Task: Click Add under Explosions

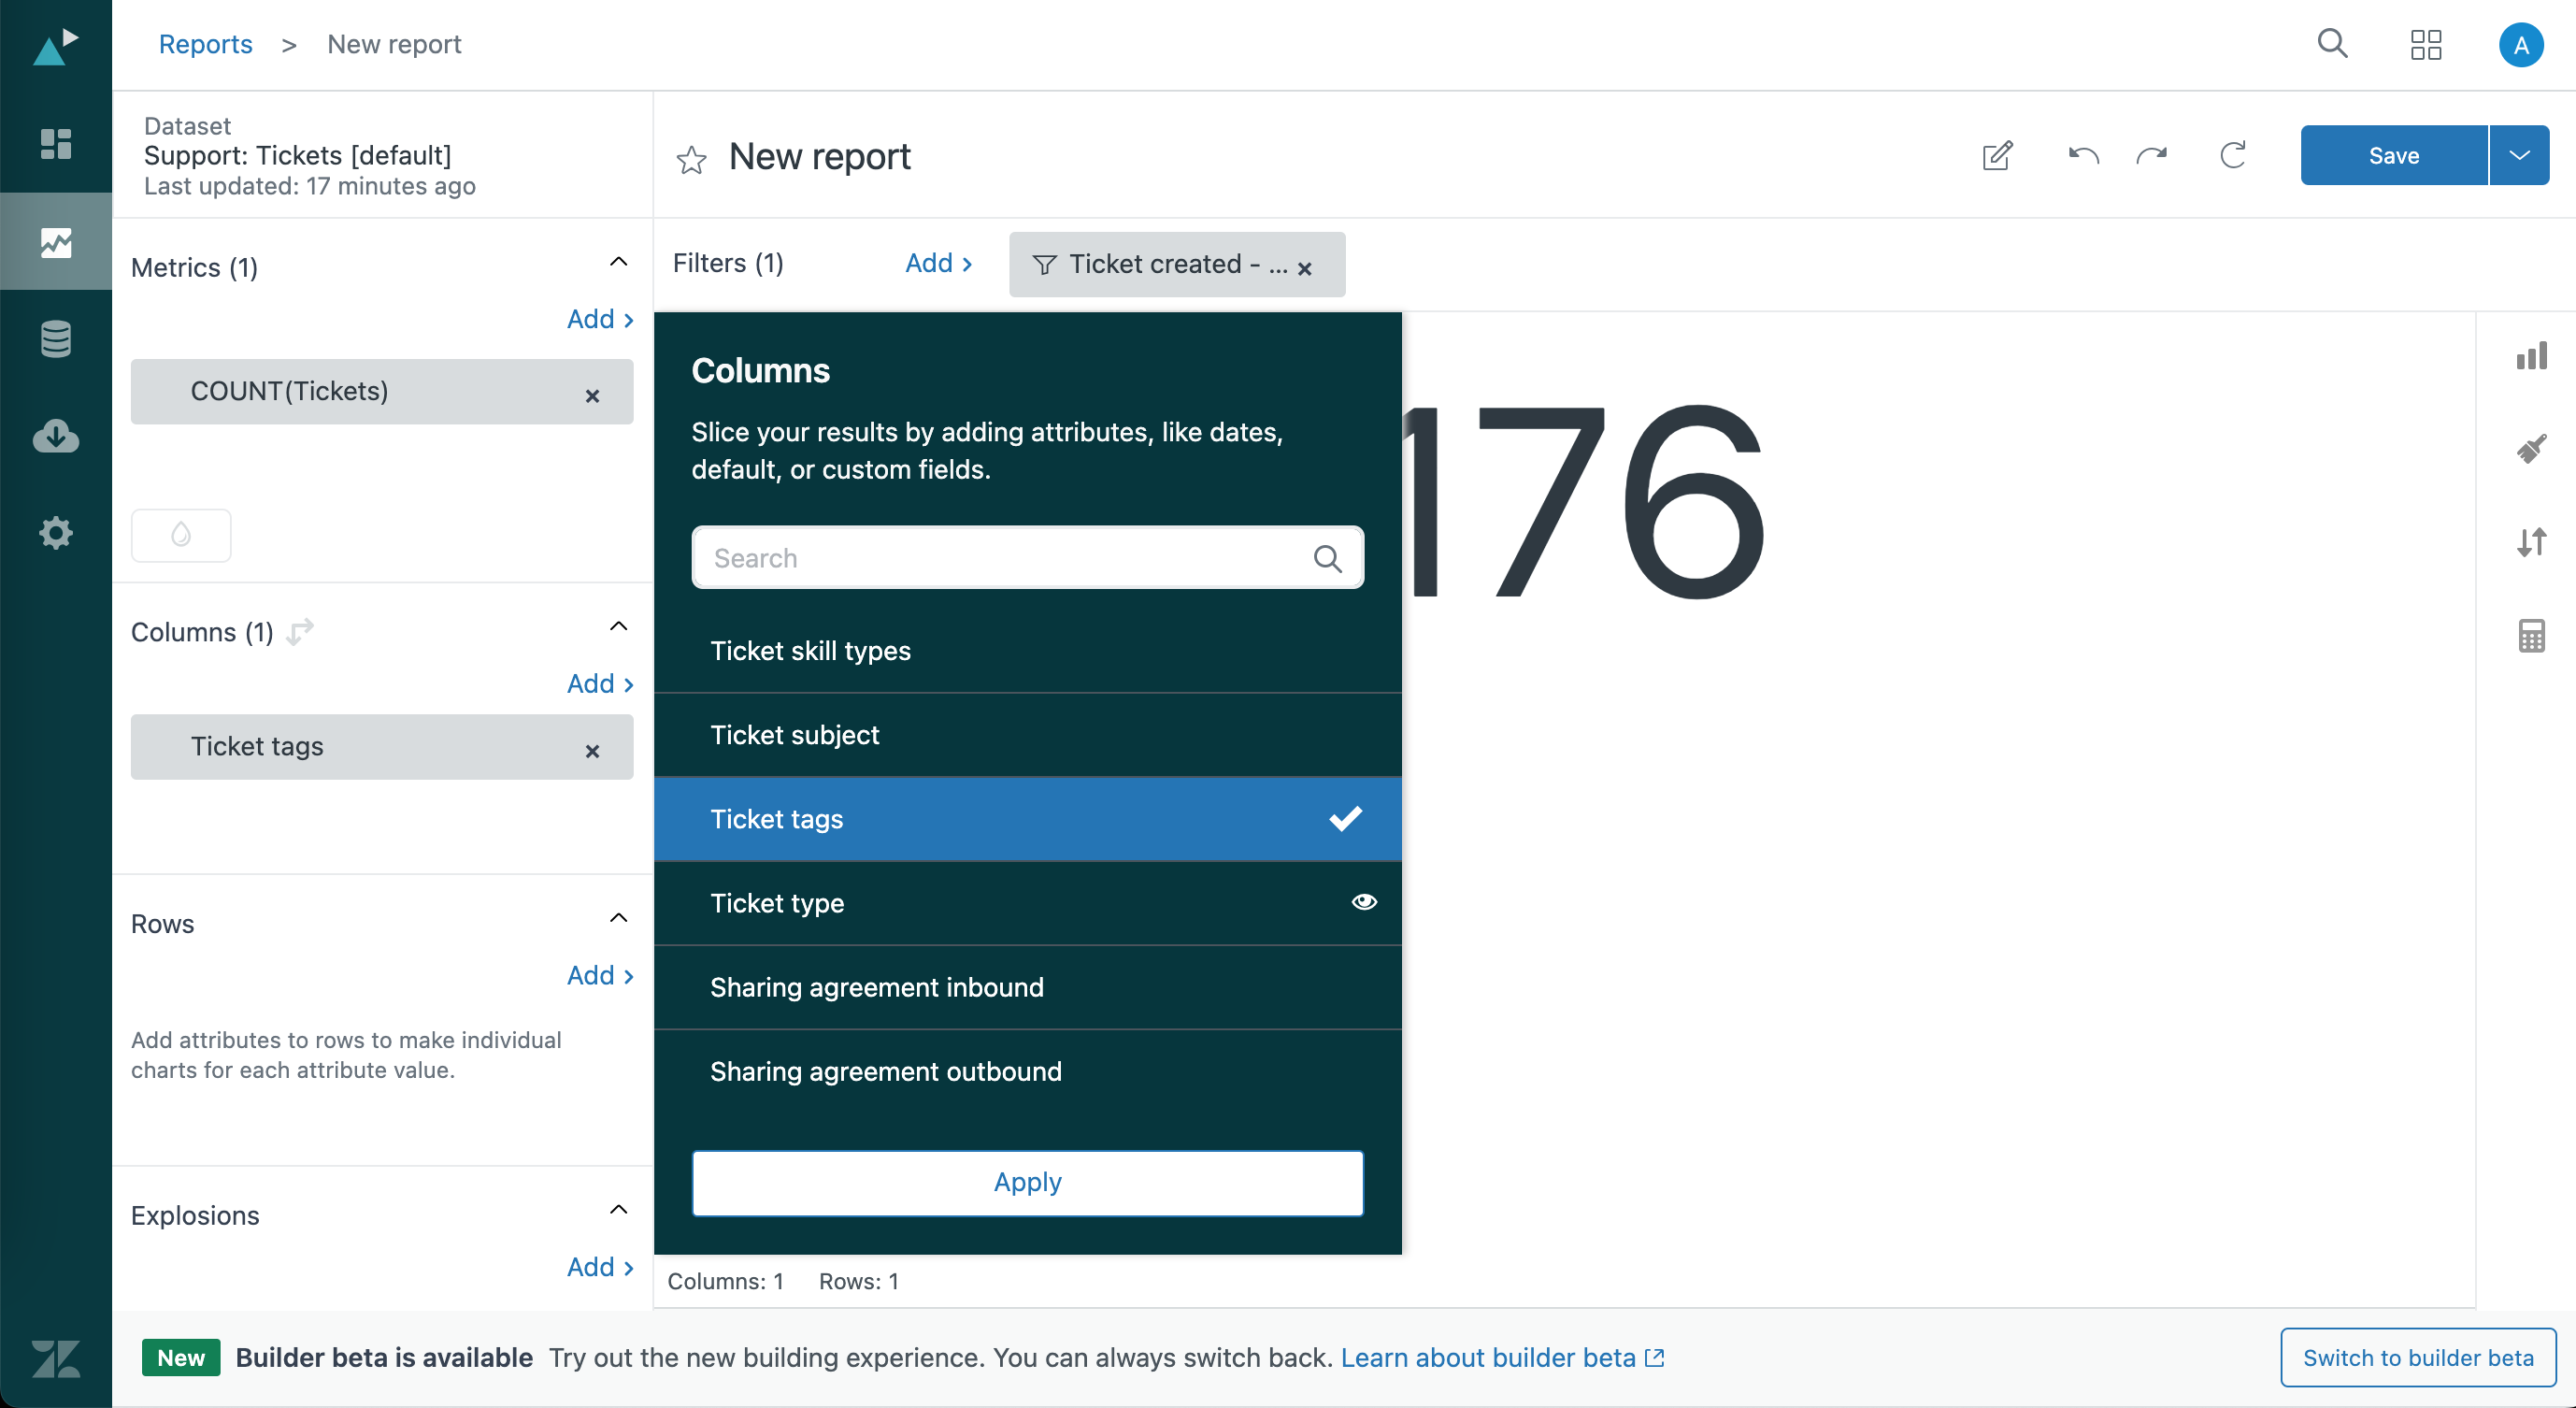Action: pos(600,1268)
